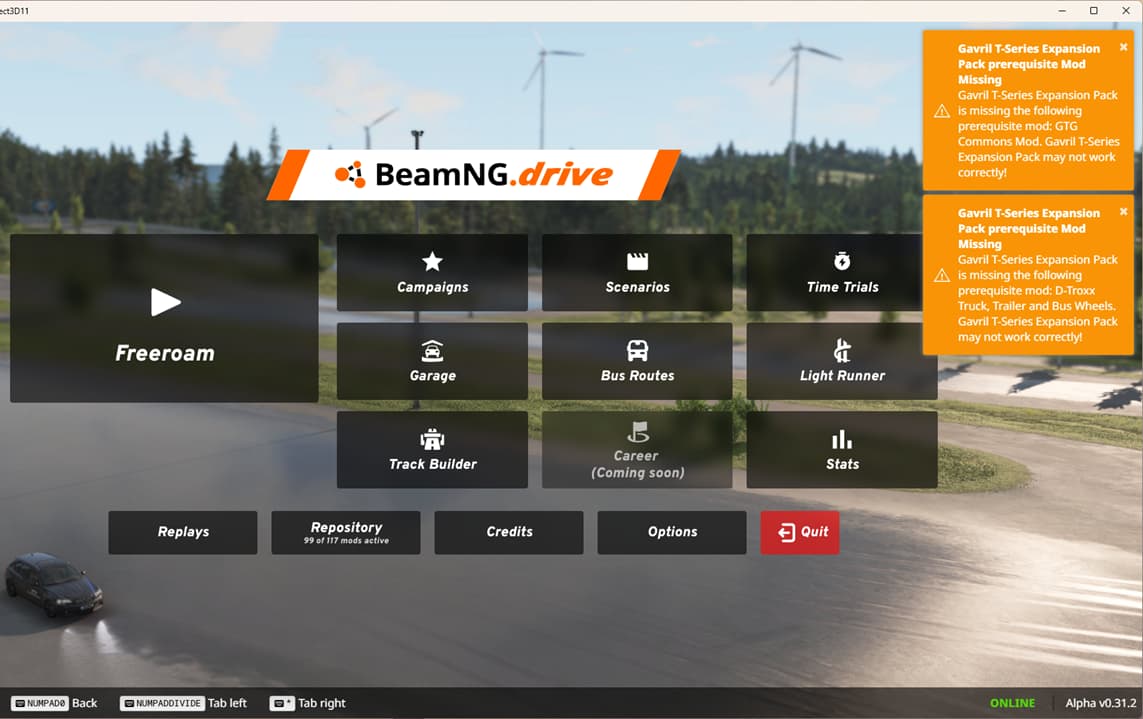View the Credits screen
The image size is (1143, 719).
click(509, 532)
